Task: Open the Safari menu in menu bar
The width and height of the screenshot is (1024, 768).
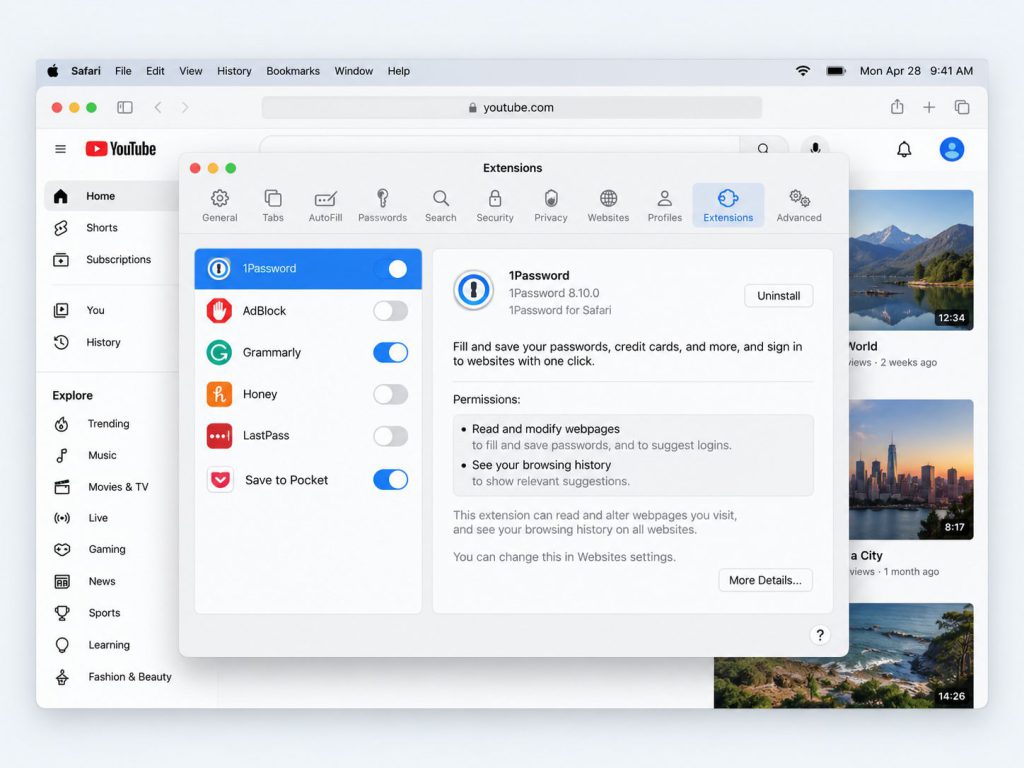Action: pos(86,71)
